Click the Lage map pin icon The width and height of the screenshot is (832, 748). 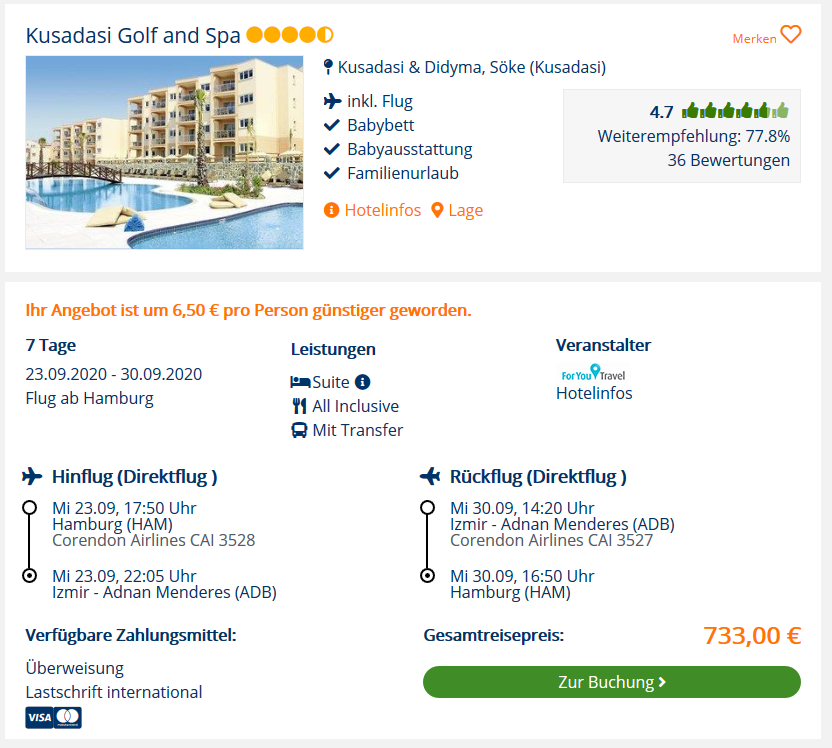(437, 210)
